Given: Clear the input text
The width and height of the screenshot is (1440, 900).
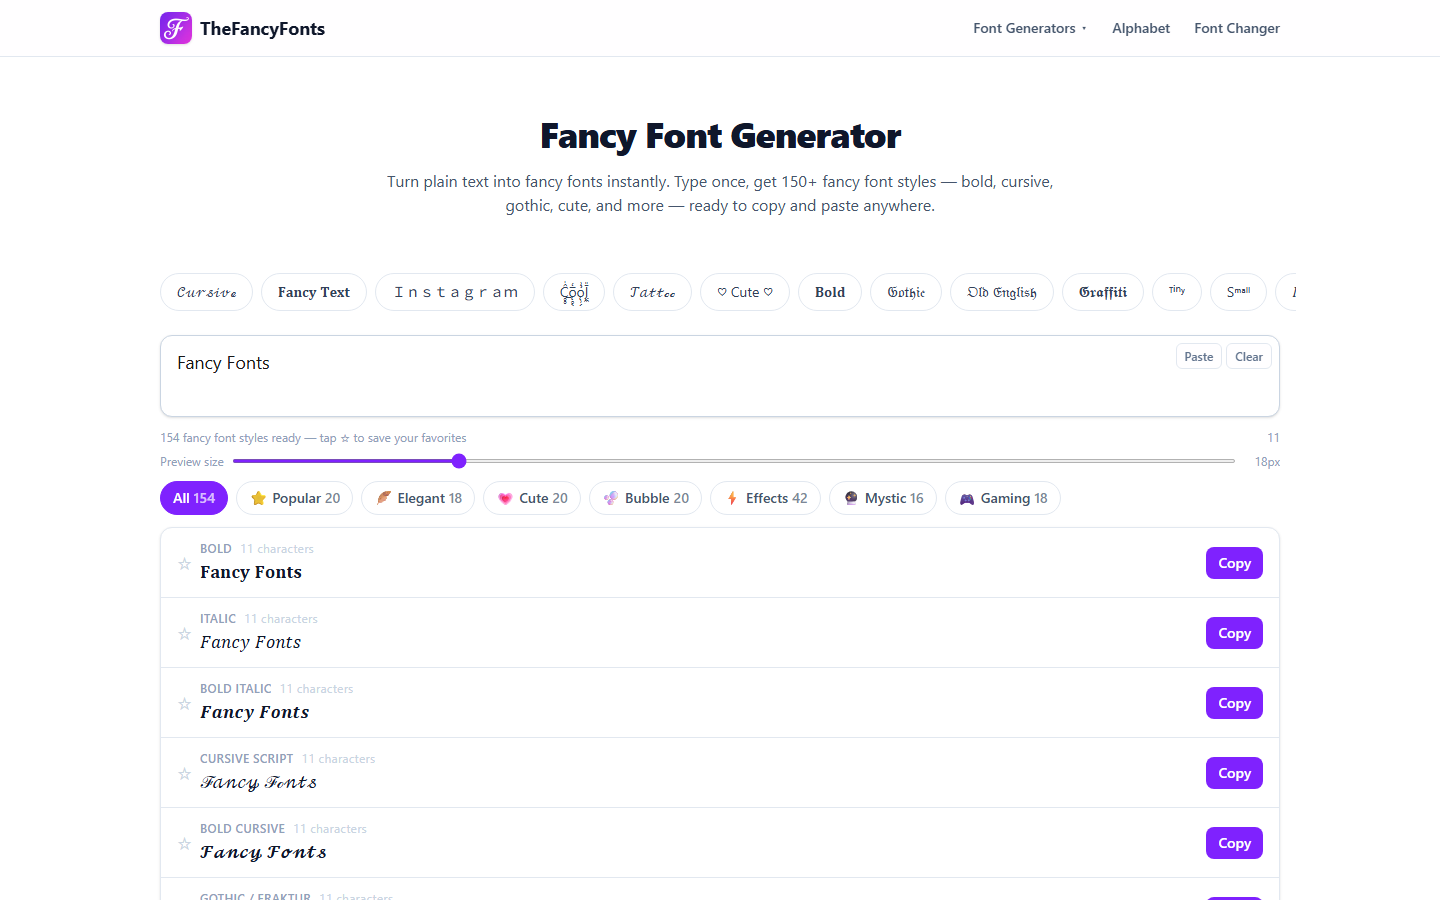Looking at the screenshot, I should [1249, 357].
